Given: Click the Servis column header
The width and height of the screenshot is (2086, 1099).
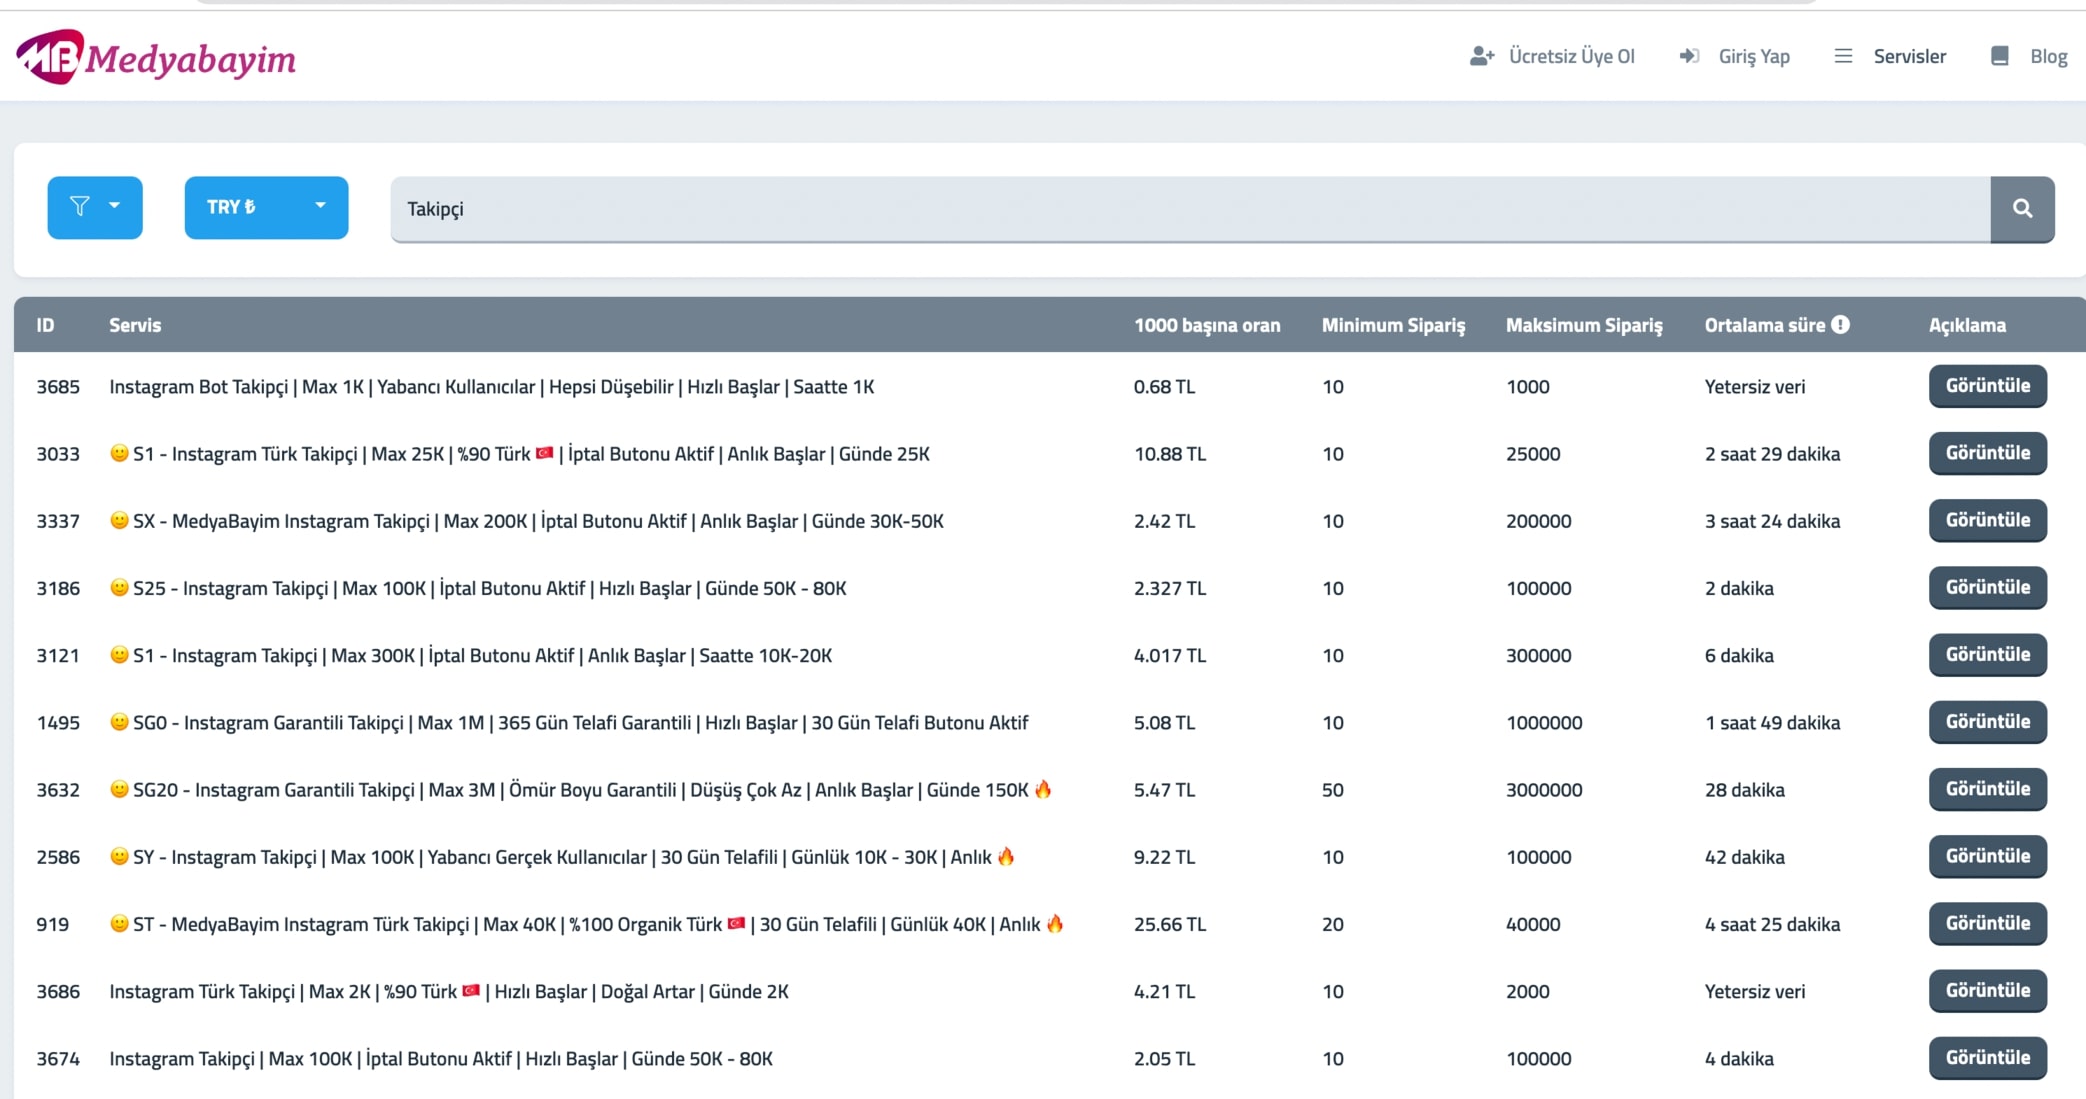Looking at the screenshot, I should pyautogui.click(x=135, y=325).
